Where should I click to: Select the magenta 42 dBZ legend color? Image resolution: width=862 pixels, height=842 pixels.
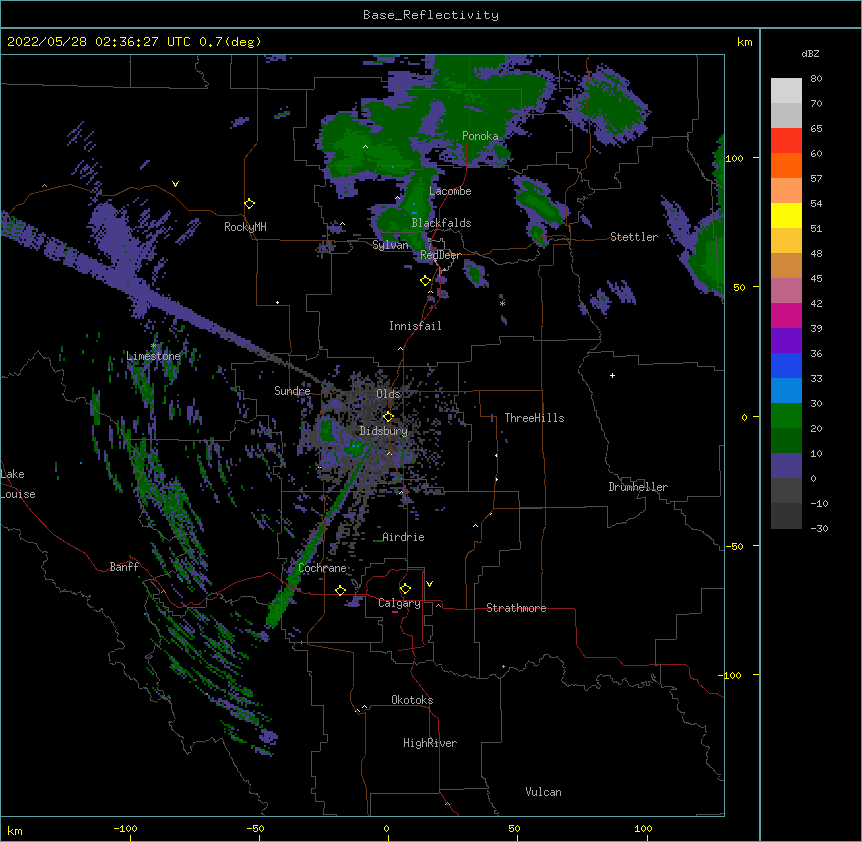click(x=786, y=315)
